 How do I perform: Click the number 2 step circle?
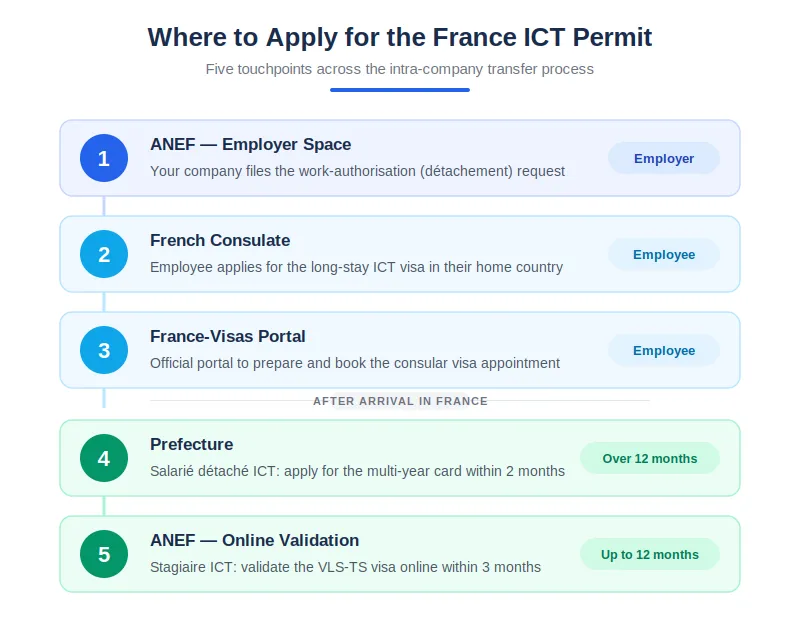[x=104, y=254]
